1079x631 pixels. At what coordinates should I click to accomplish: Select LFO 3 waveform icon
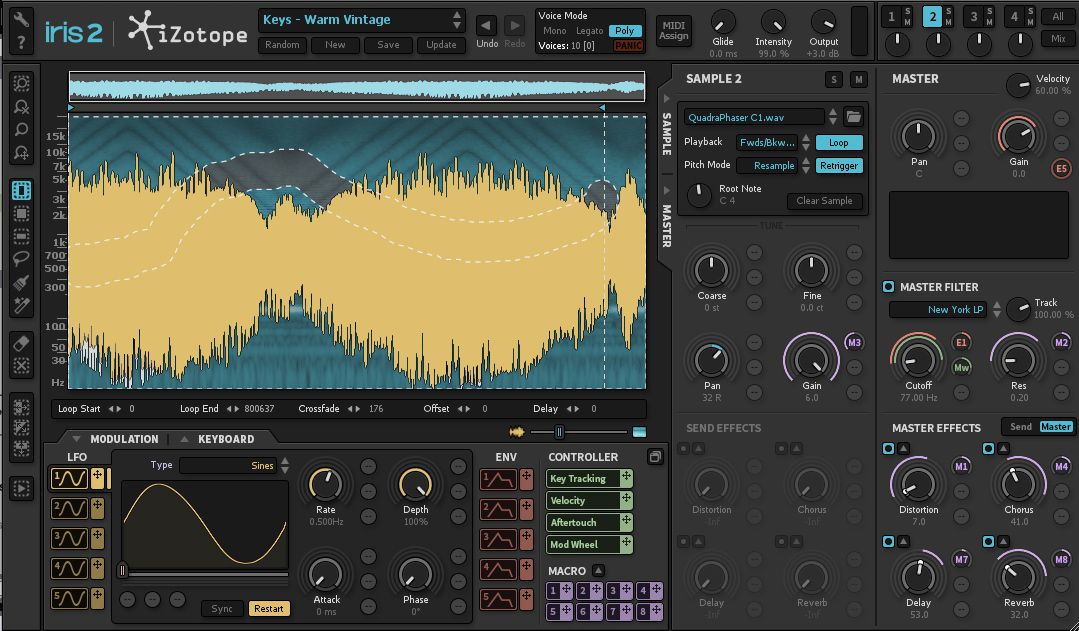tap(70, 538)
